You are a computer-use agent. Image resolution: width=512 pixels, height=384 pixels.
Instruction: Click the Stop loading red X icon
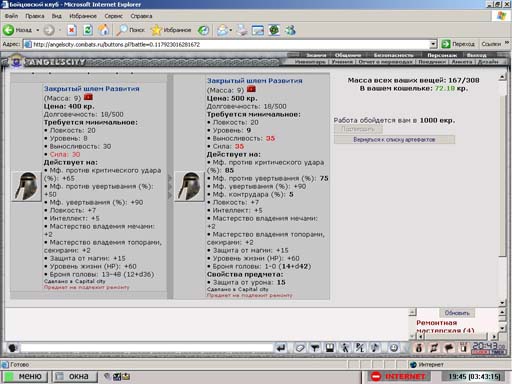[x=71, y=30]
